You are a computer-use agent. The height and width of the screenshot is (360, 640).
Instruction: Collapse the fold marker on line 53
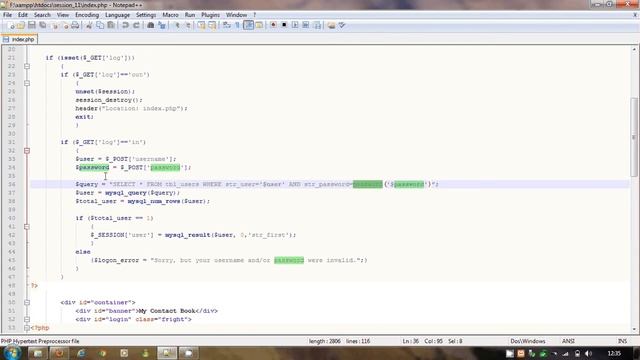[x=27, y=328]
